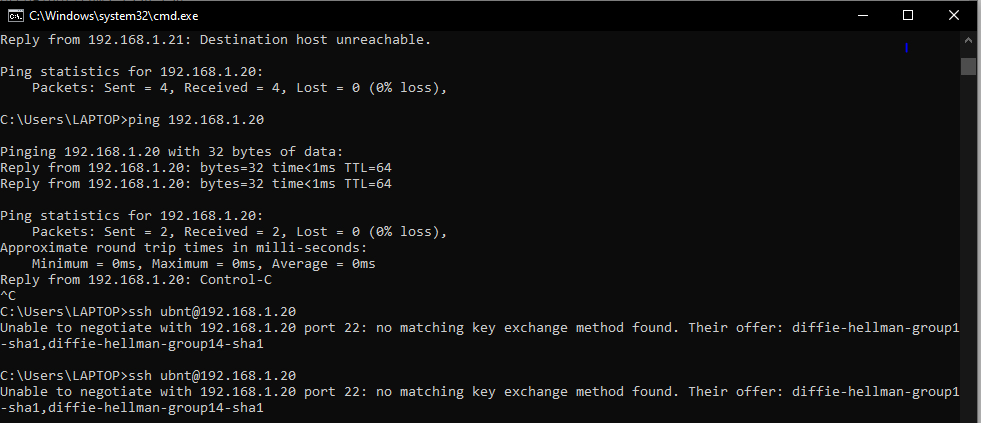Maximize the cmd.exe window
This screenshot has width=981, height=423.
908,15
